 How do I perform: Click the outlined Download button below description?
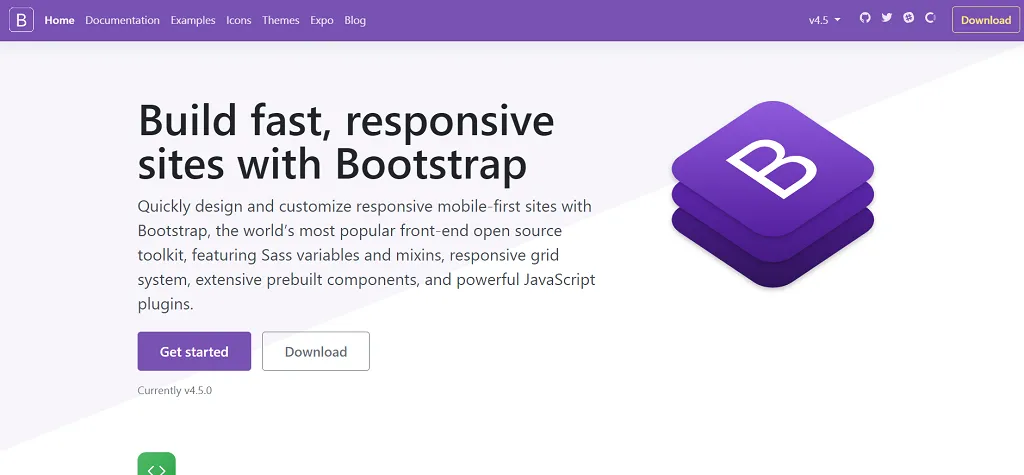coord(316,352)
